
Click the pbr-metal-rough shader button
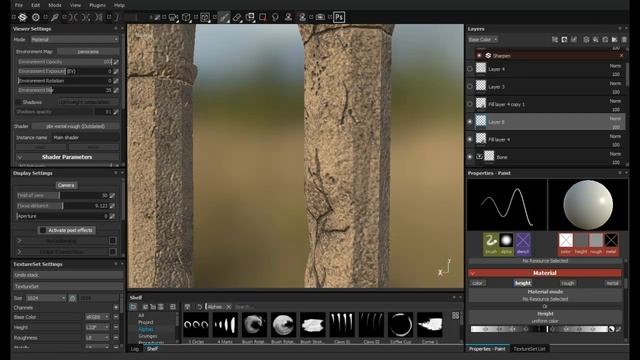[x=76, y=127]
